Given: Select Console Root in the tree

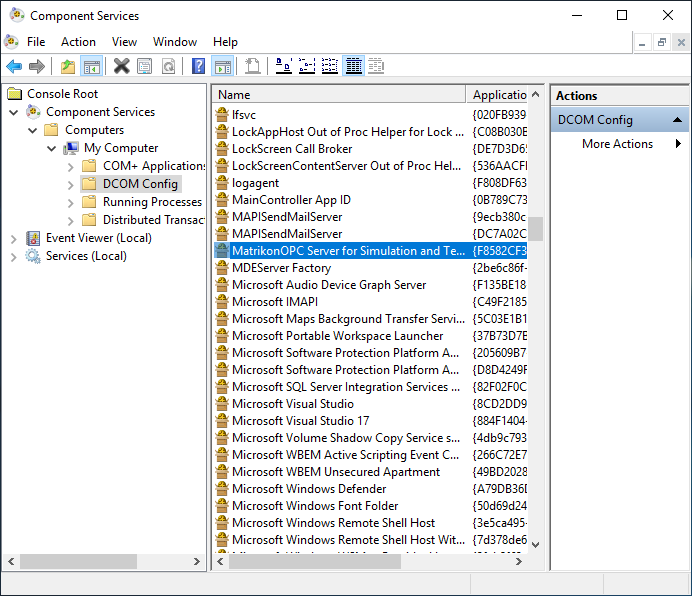Looking at the screenshot, I should [x=62, y=94].
